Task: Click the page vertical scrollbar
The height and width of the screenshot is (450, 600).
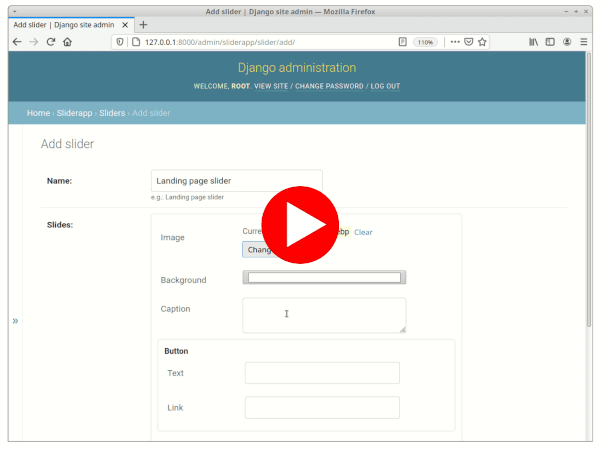Action: click(589, 189)
